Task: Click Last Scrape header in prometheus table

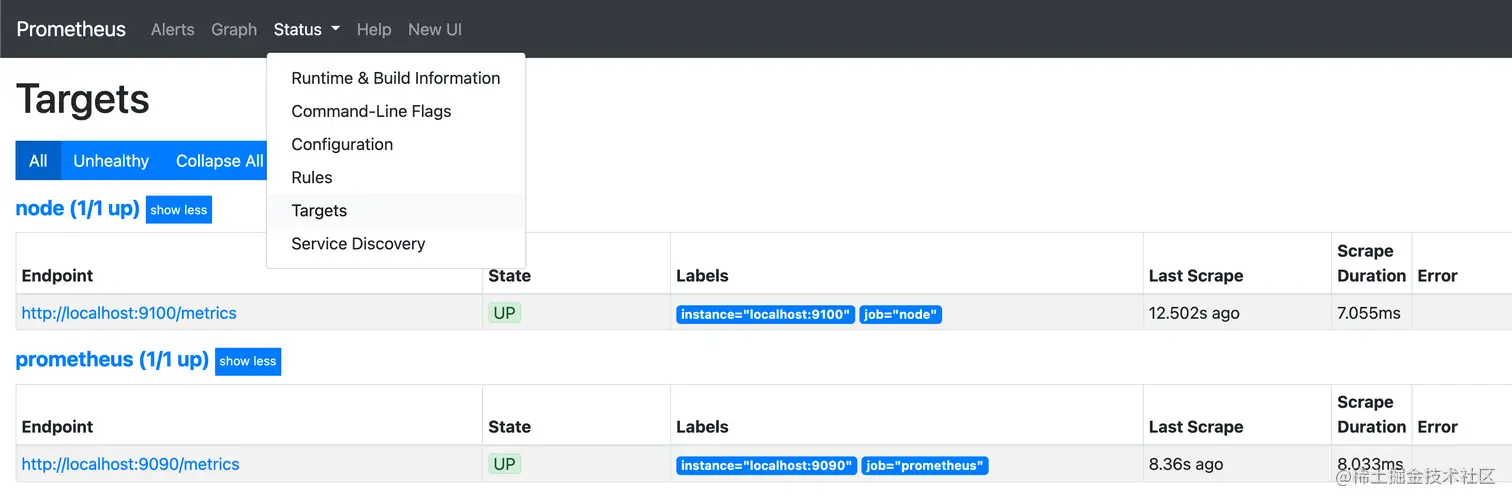Action: 1196,427
